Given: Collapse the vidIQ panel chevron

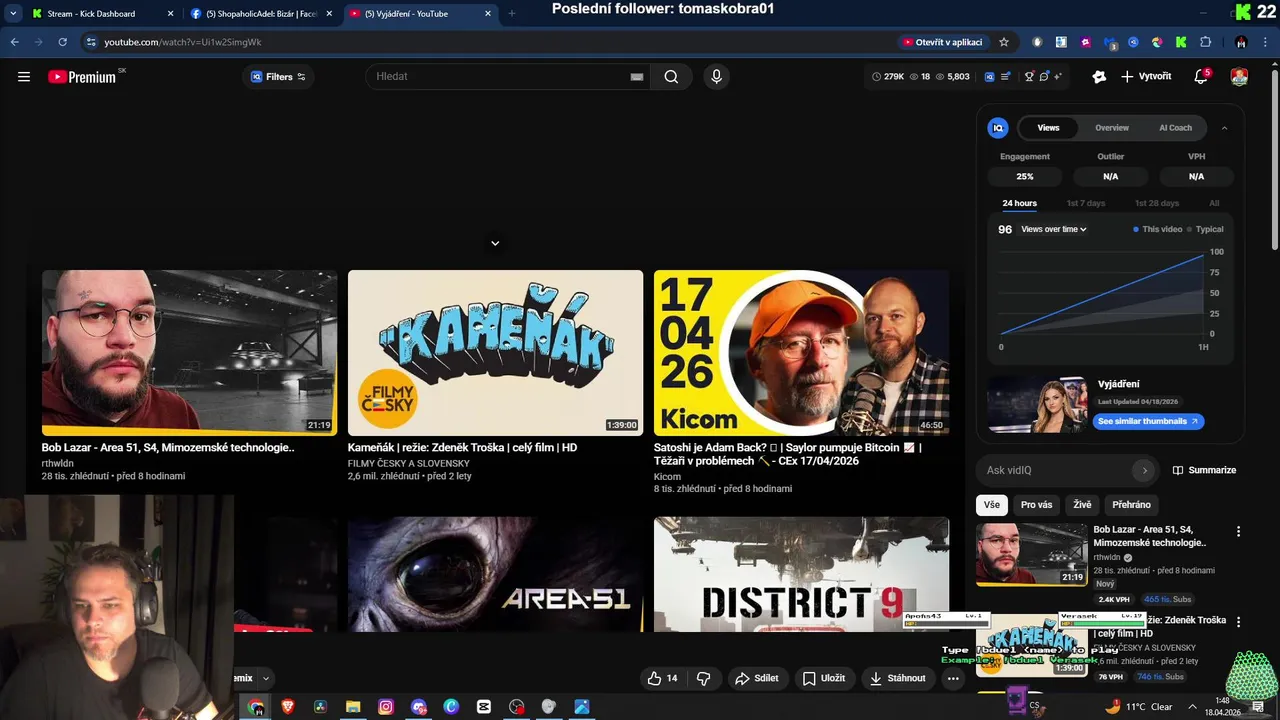Looking at the screenshot, I should [1224, 128].
